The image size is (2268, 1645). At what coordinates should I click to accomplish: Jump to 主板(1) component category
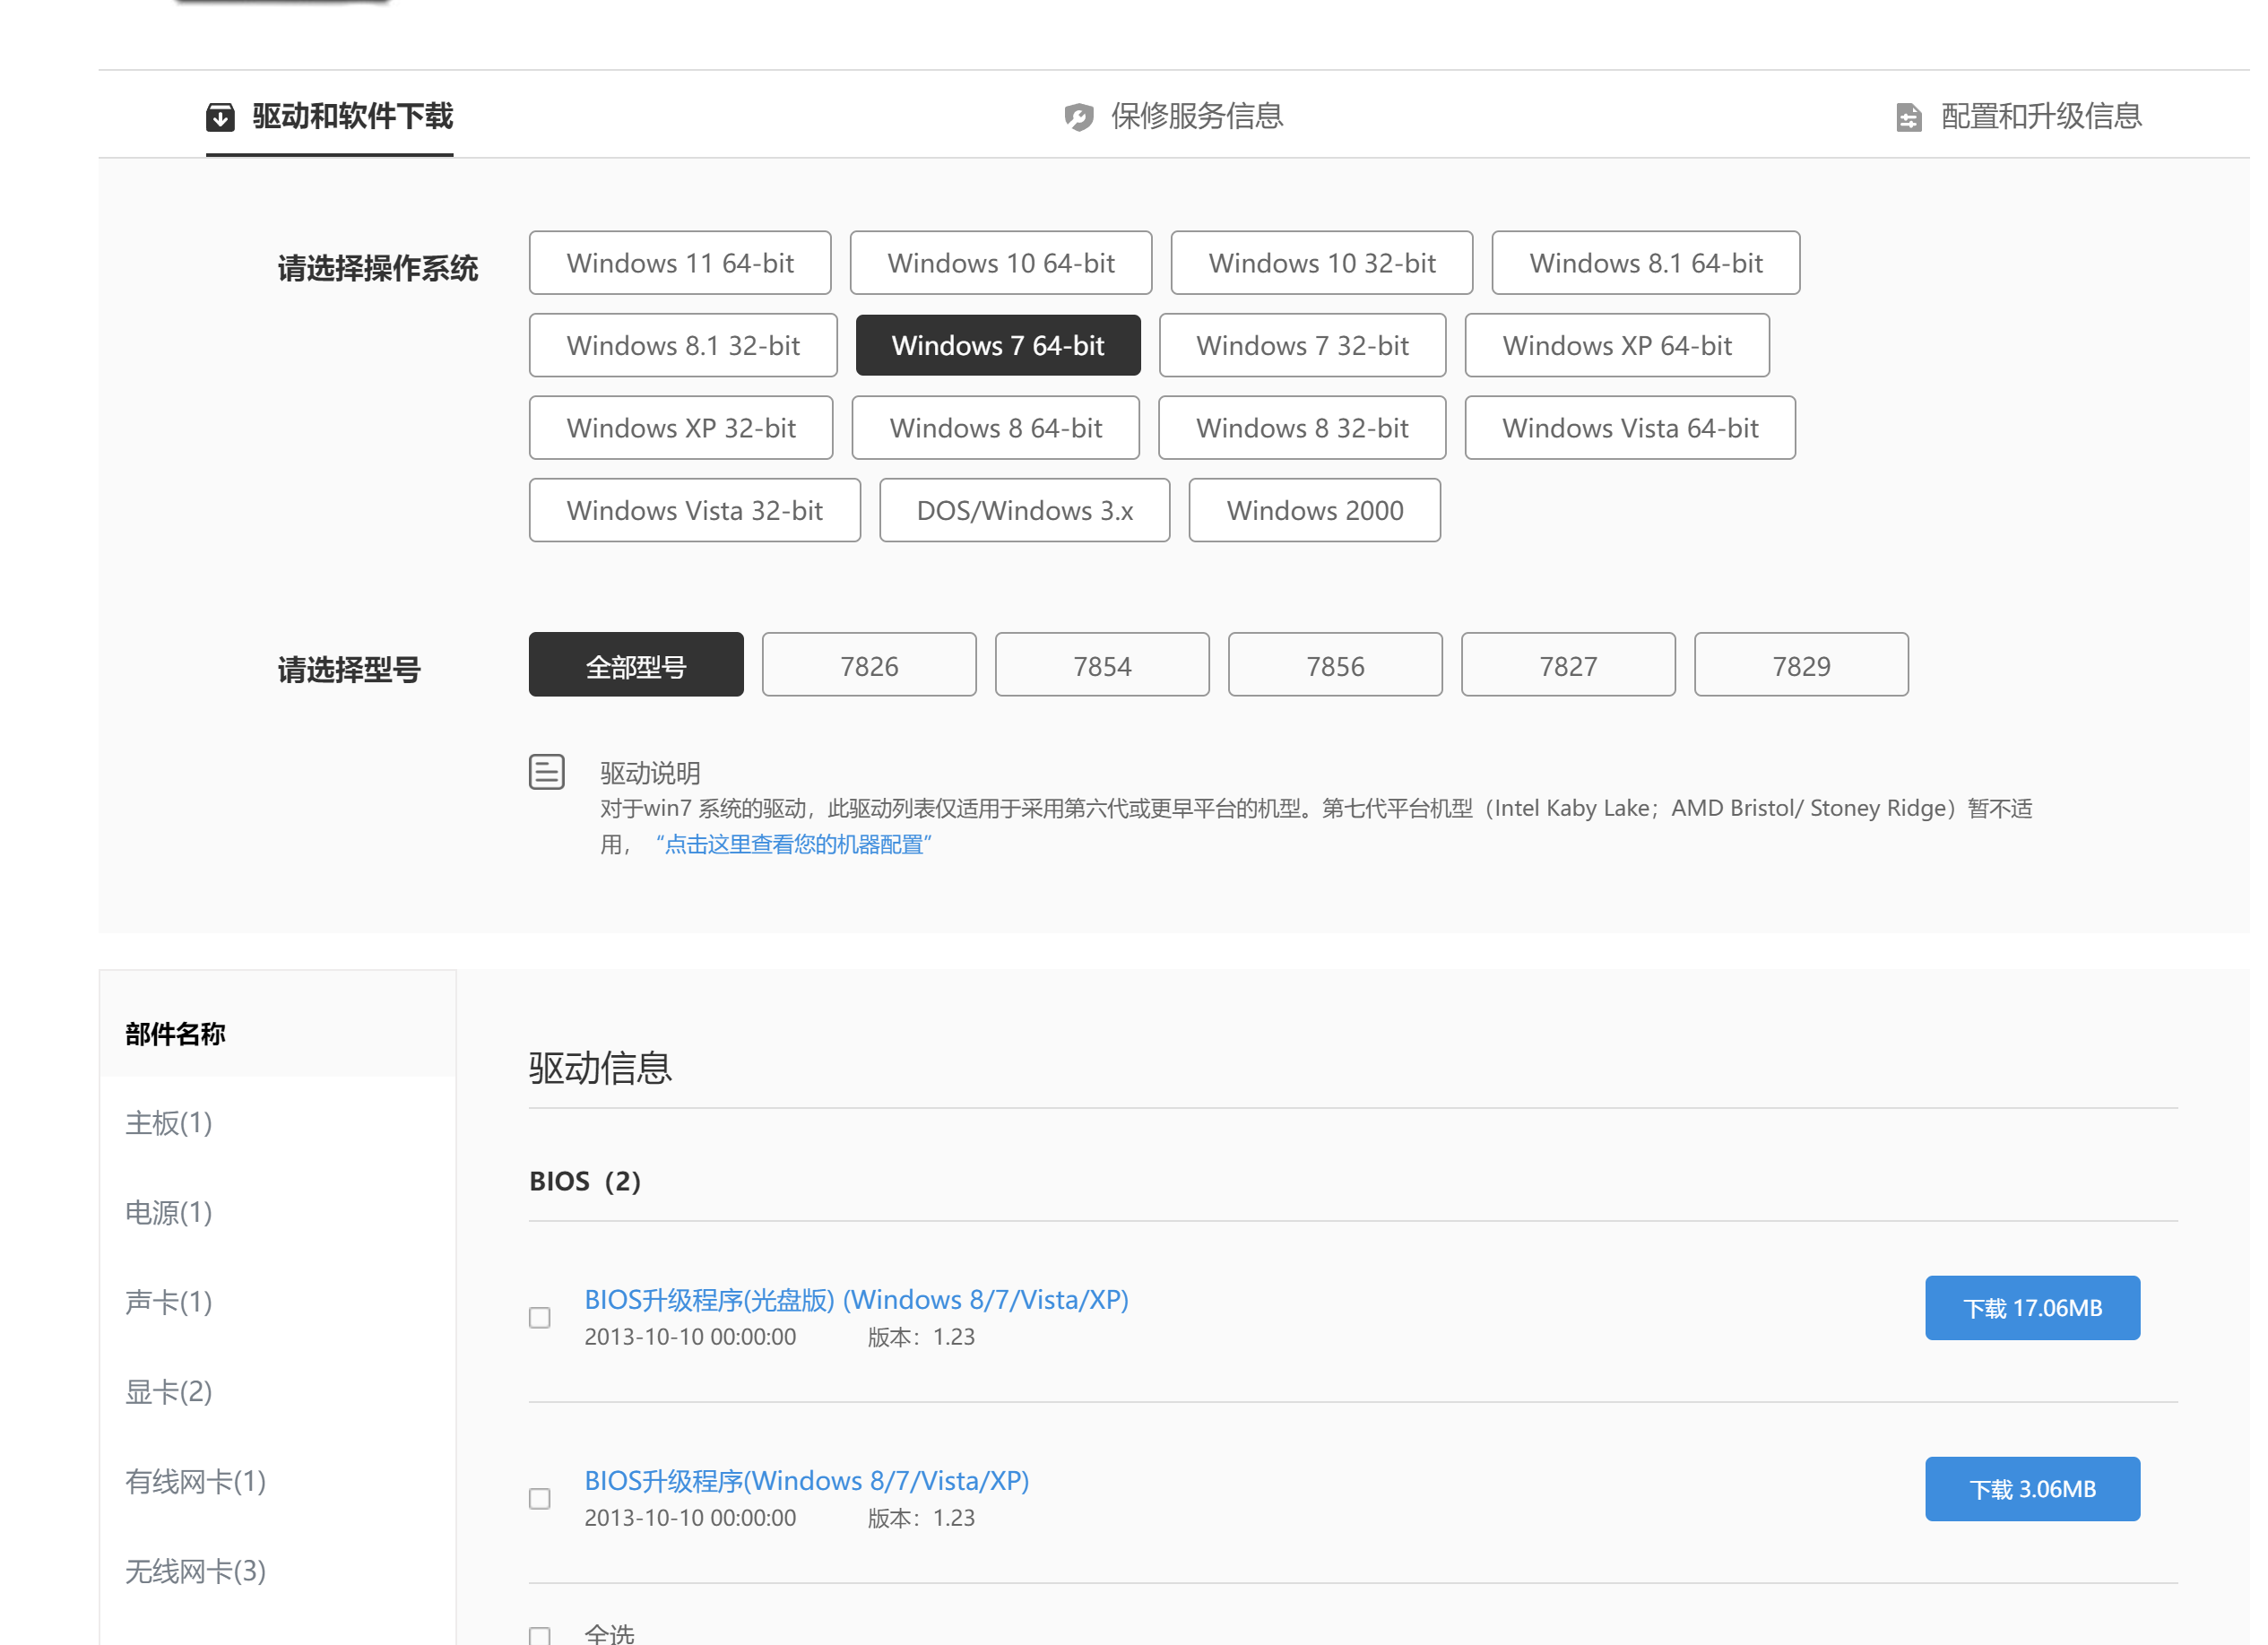point(168,1122)
